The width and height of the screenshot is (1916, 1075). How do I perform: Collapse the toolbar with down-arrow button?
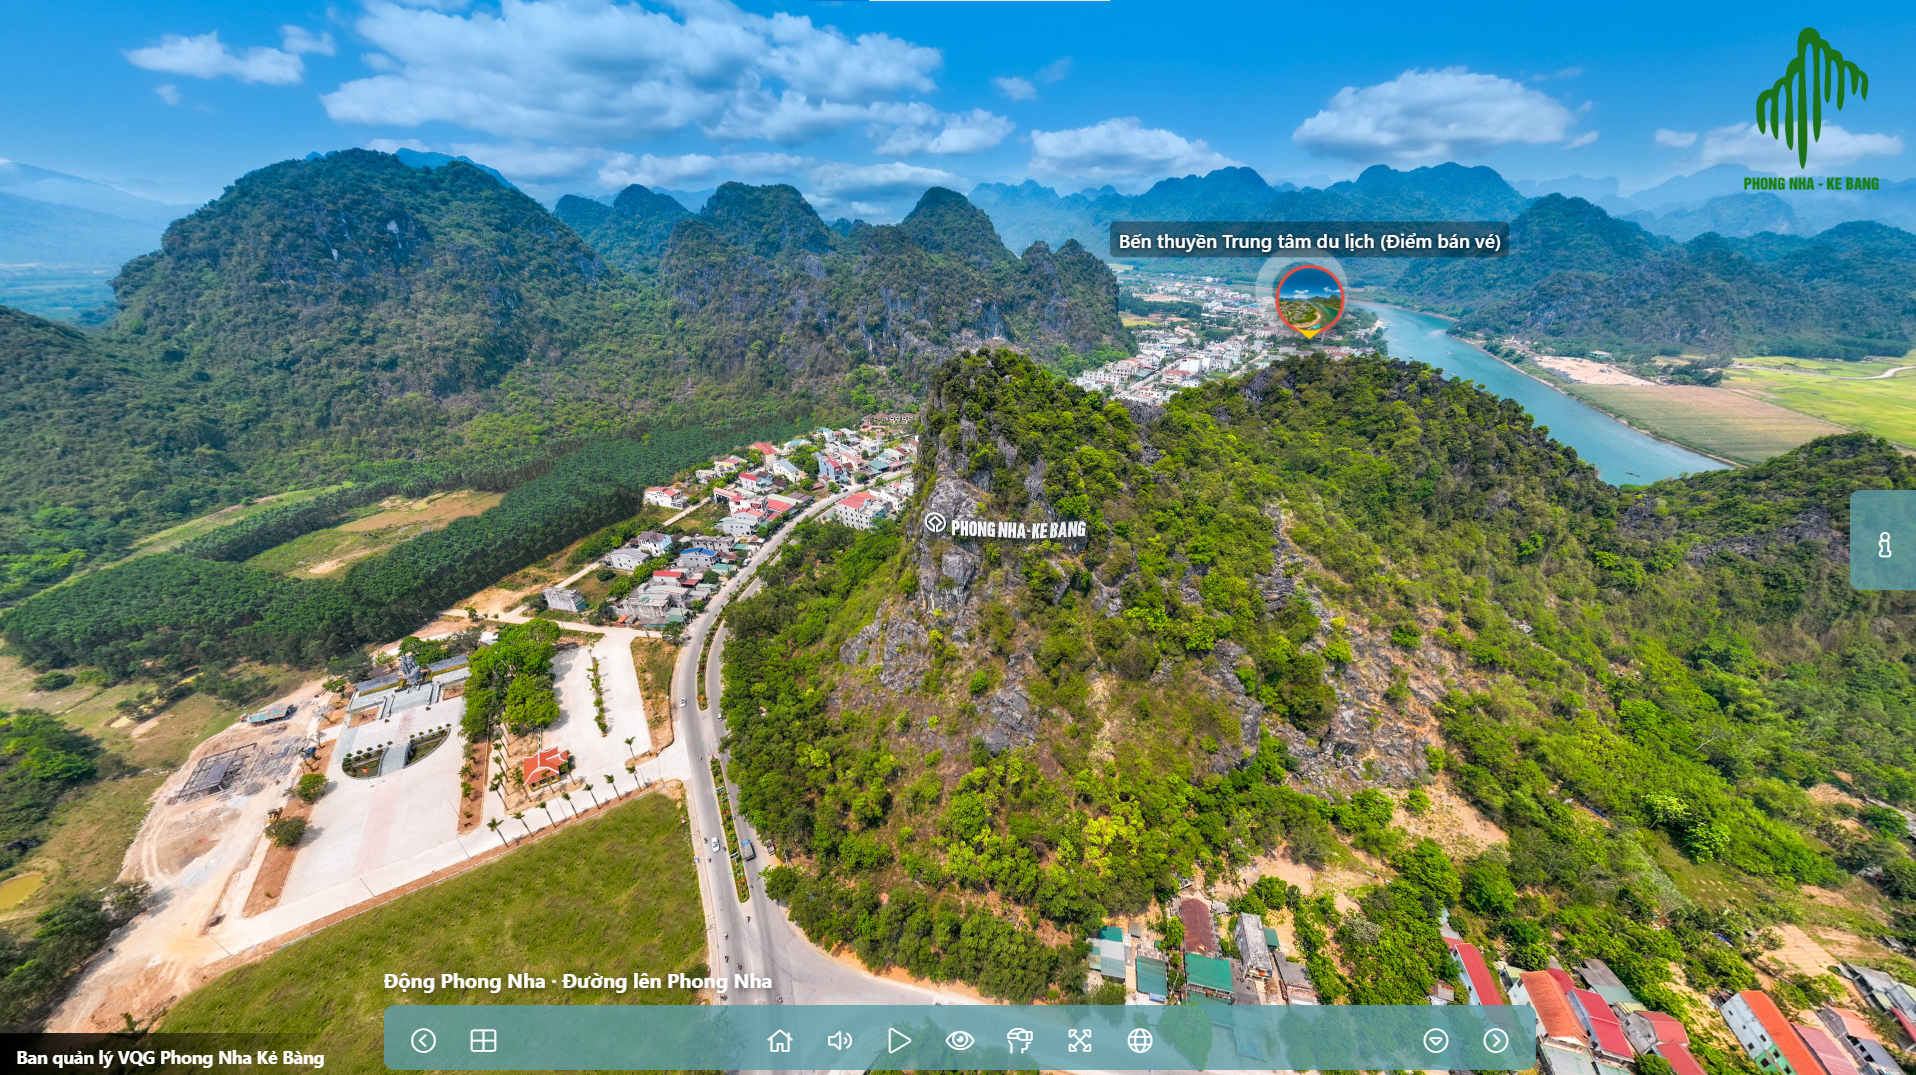point(1436,1041)
